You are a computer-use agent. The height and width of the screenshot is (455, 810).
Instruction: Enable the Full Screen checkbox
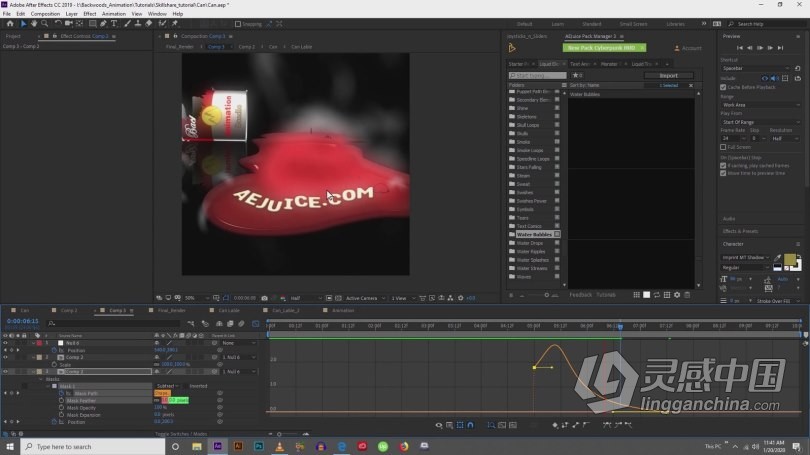tap(723, 147)
